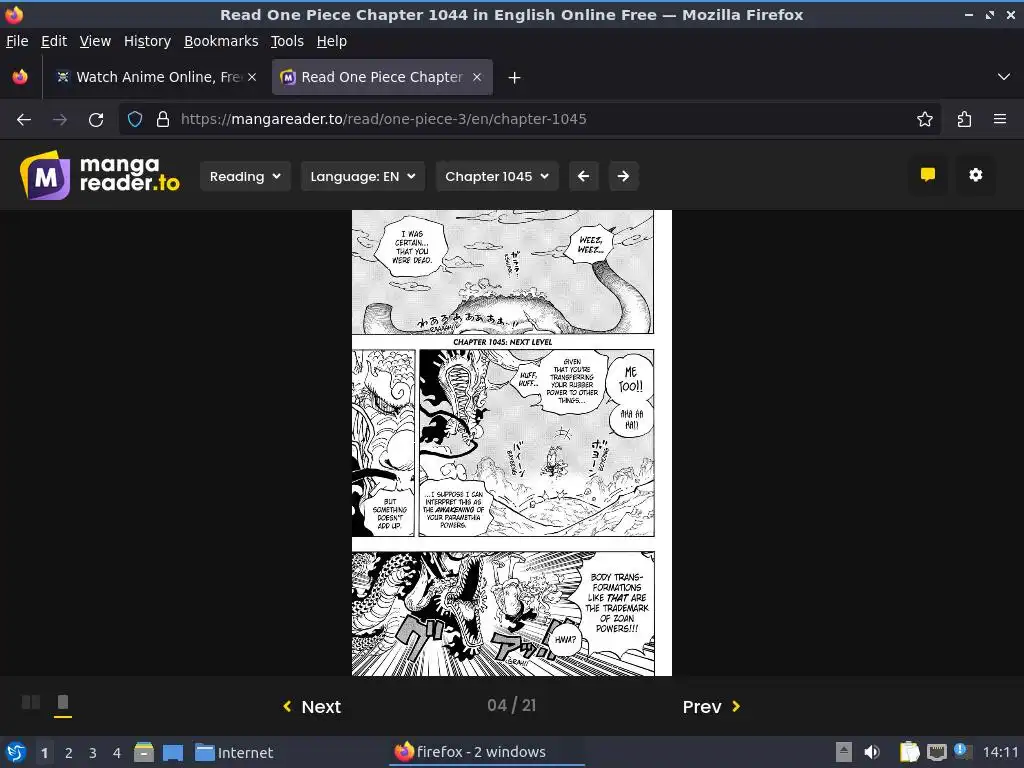Open the desktop start menu icon
The width and height of the screenshot is (1024, 768).
[x=16, y=752]
